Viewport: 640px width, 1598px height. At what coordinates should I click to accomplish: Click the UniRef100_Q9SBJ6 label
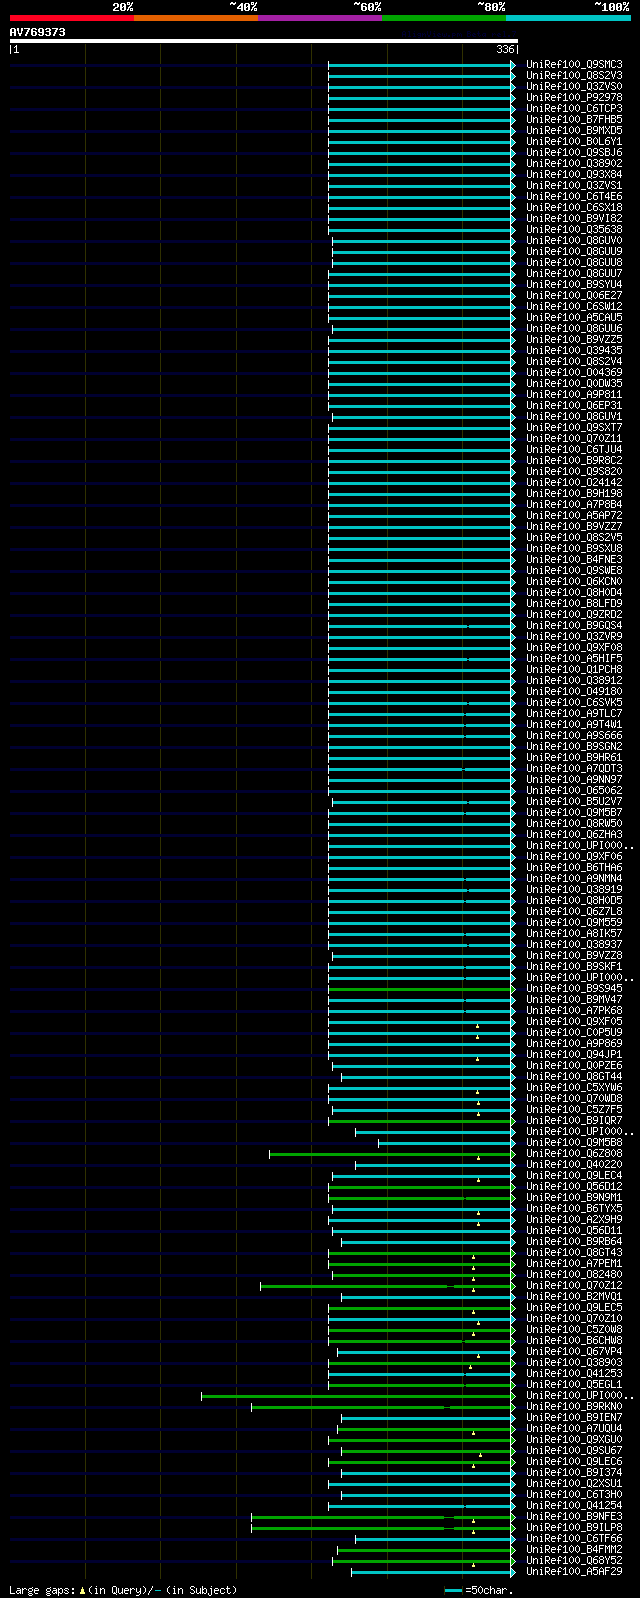(574, 153)
